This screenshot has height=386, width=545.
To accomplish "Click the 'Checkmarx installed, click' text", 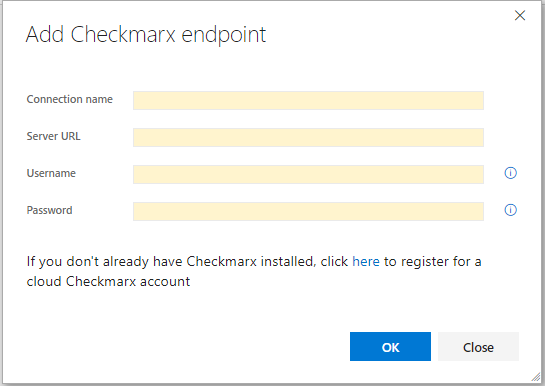I will (267, 262).
